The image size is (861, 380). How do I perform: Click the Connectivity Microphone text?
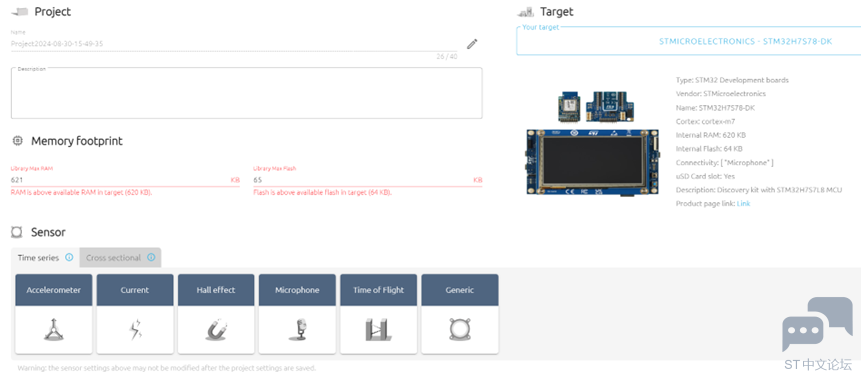[725, 163]
